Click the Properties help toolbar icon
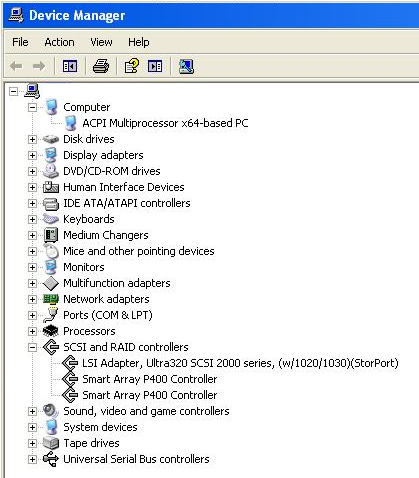Viewport: 419px width, 478px height. 132,66
